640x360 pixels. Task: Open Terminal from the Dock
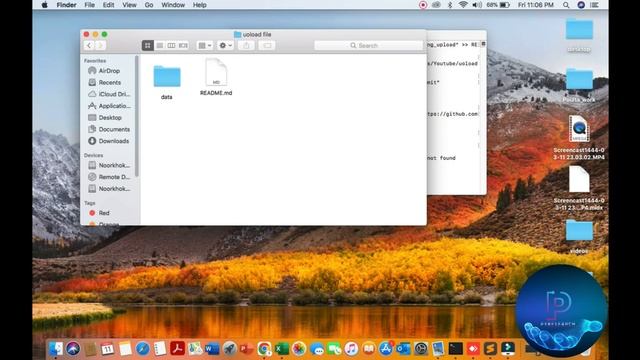(456, 349)
